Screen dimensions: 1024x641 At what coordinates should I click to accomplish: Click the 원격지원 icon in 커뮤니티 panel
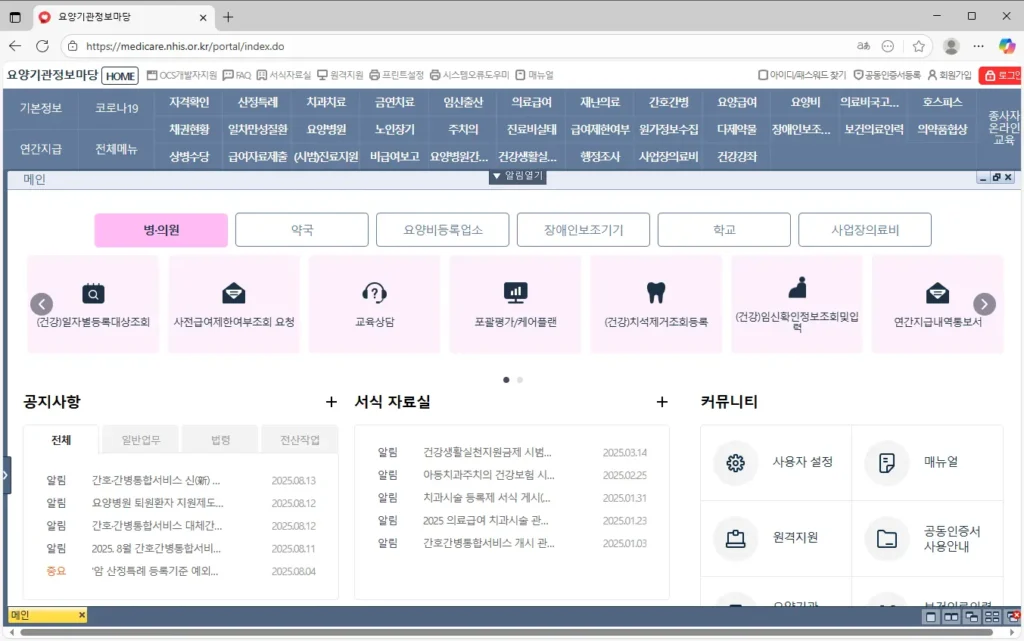click(736, 538)
